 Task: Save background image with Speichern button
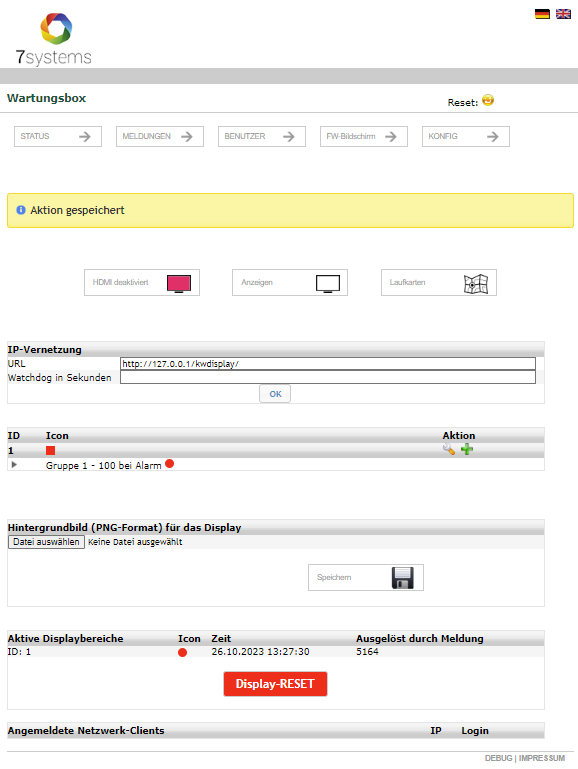[x=366, y=578]
